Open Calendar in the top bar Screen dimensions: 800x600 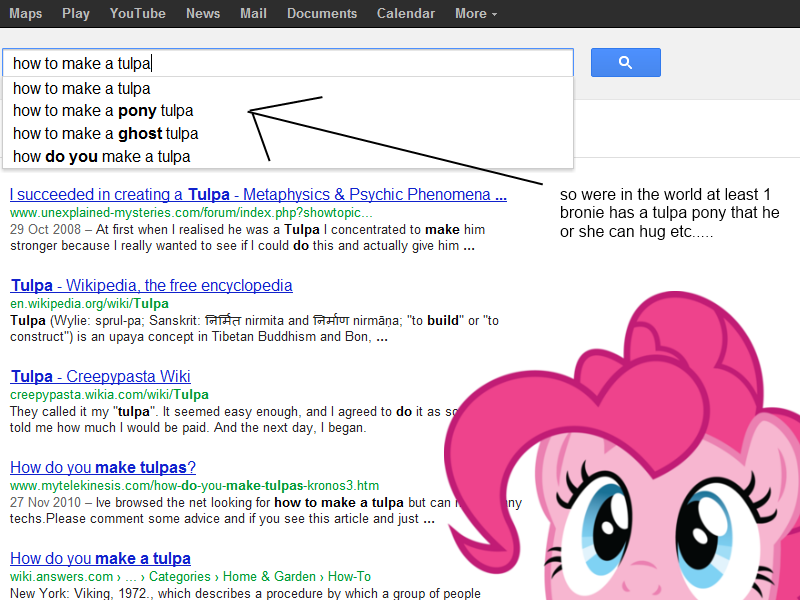406,13
